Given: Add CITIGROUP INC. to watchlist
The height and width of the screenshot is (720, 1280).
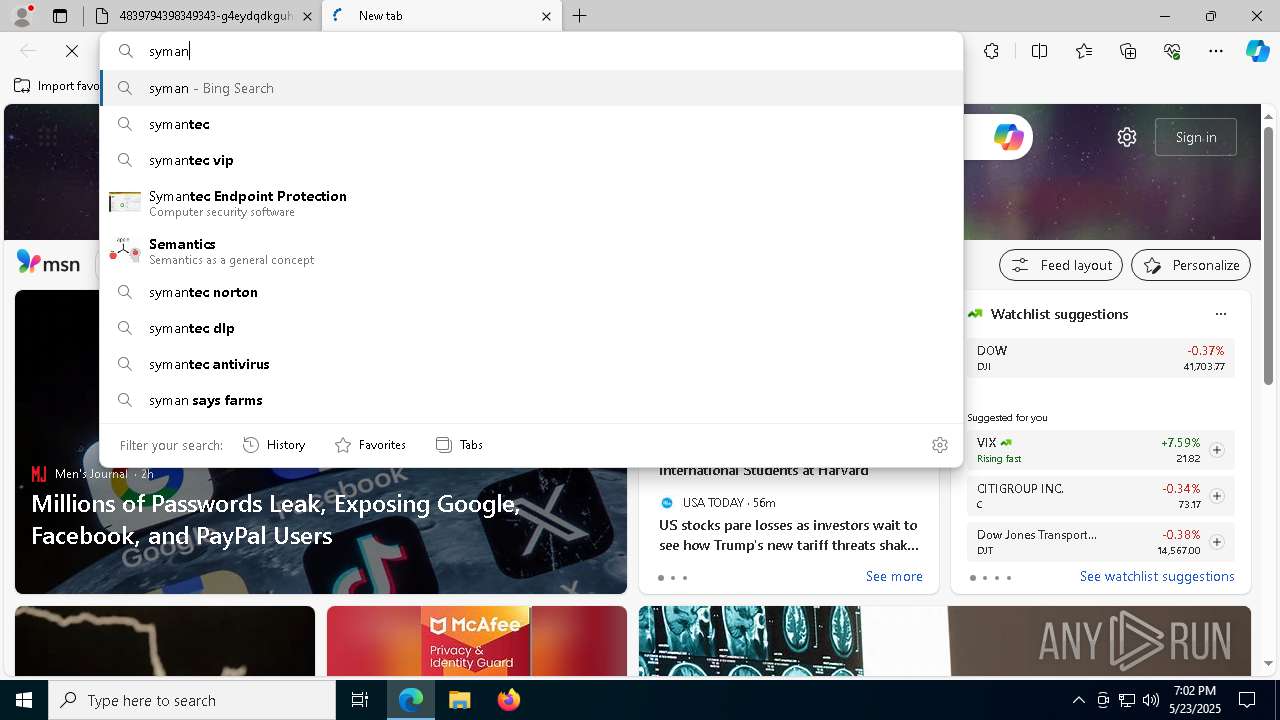Looking at the screenshot, I should point(1216,496).
